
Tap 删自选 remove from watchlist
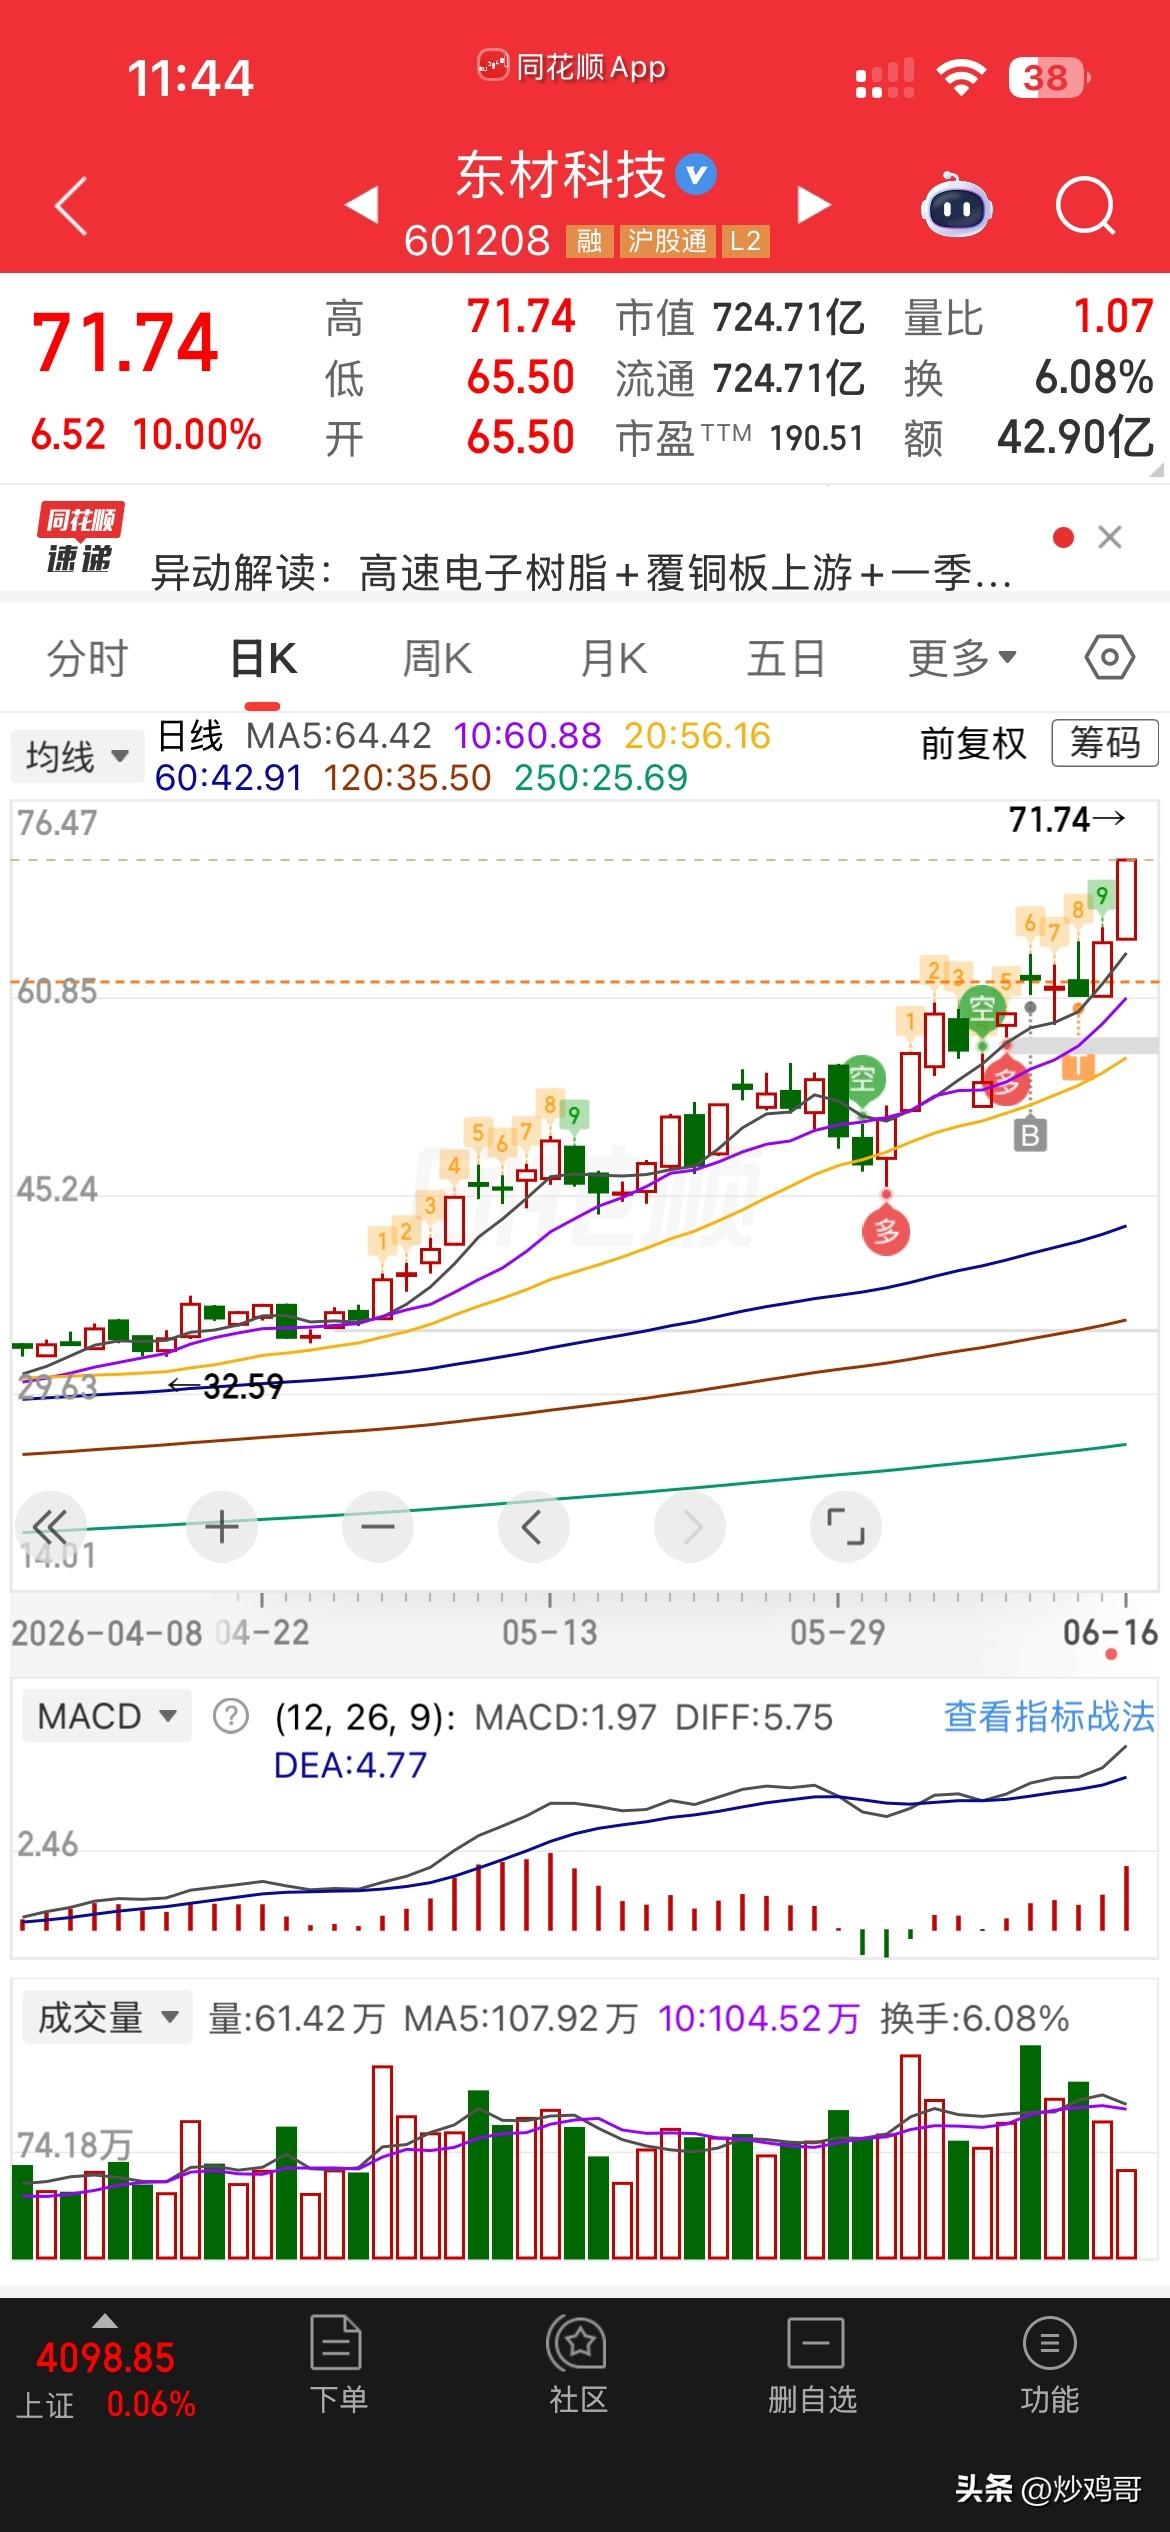tap(813, 2365)
